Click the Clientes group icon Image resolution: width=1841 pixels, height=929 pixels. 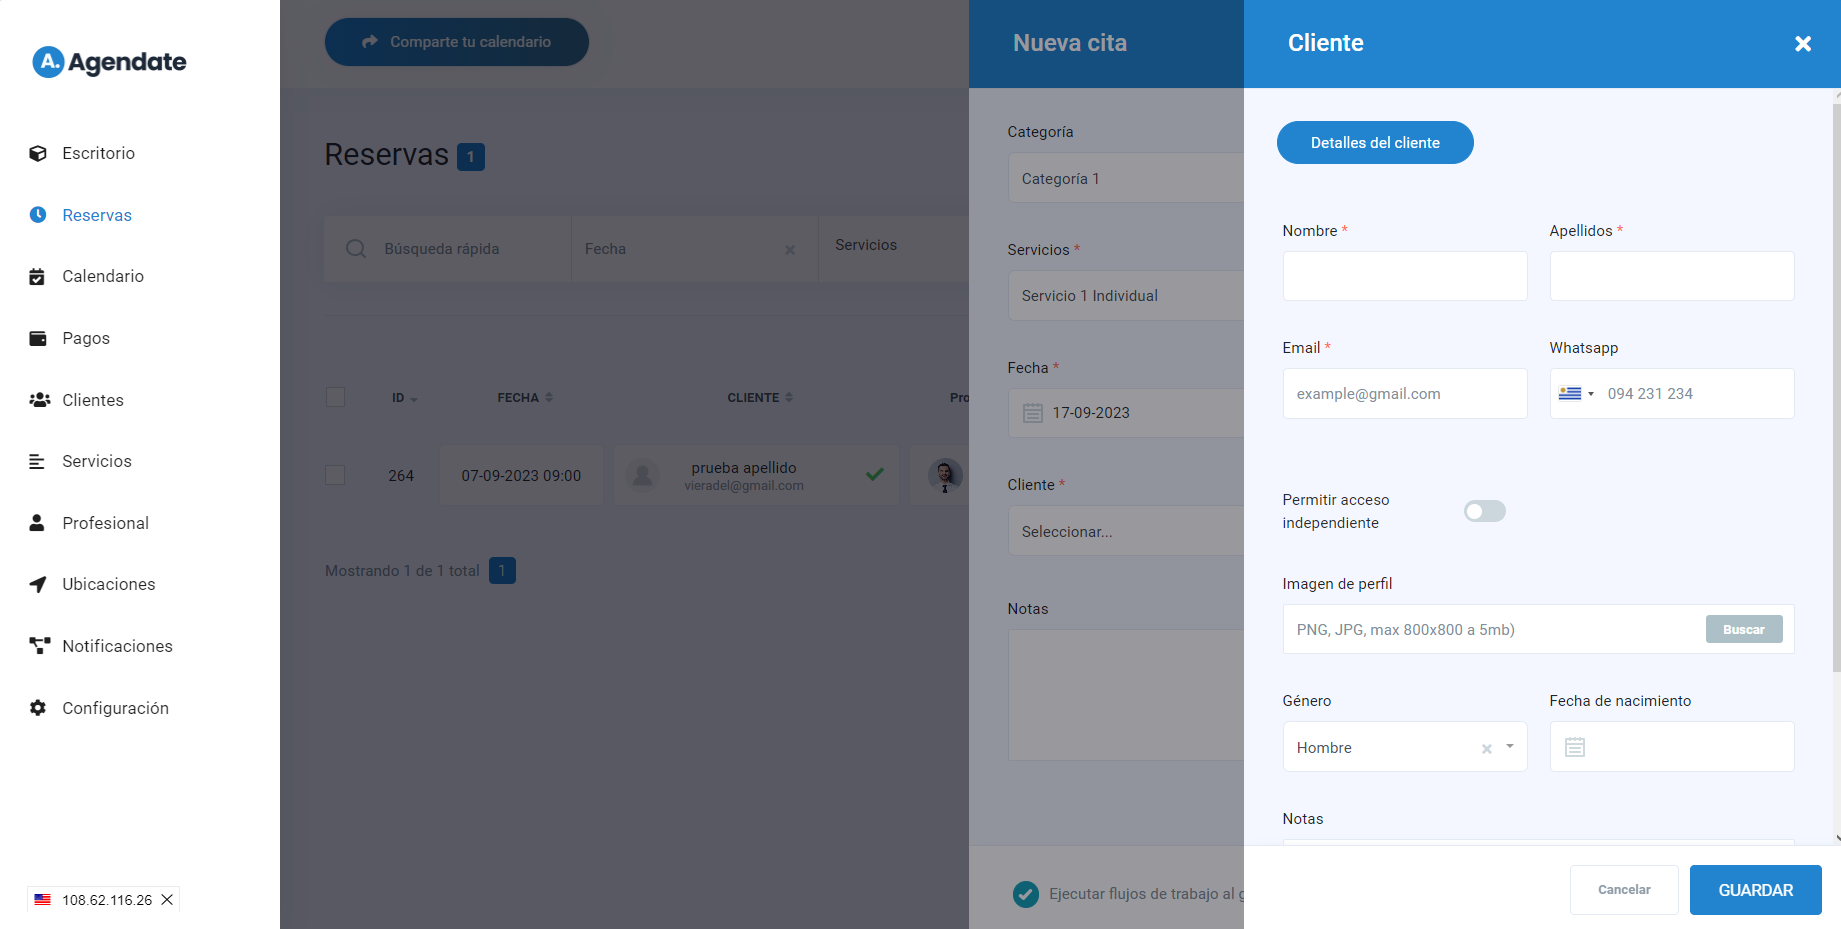coord(39,400)
